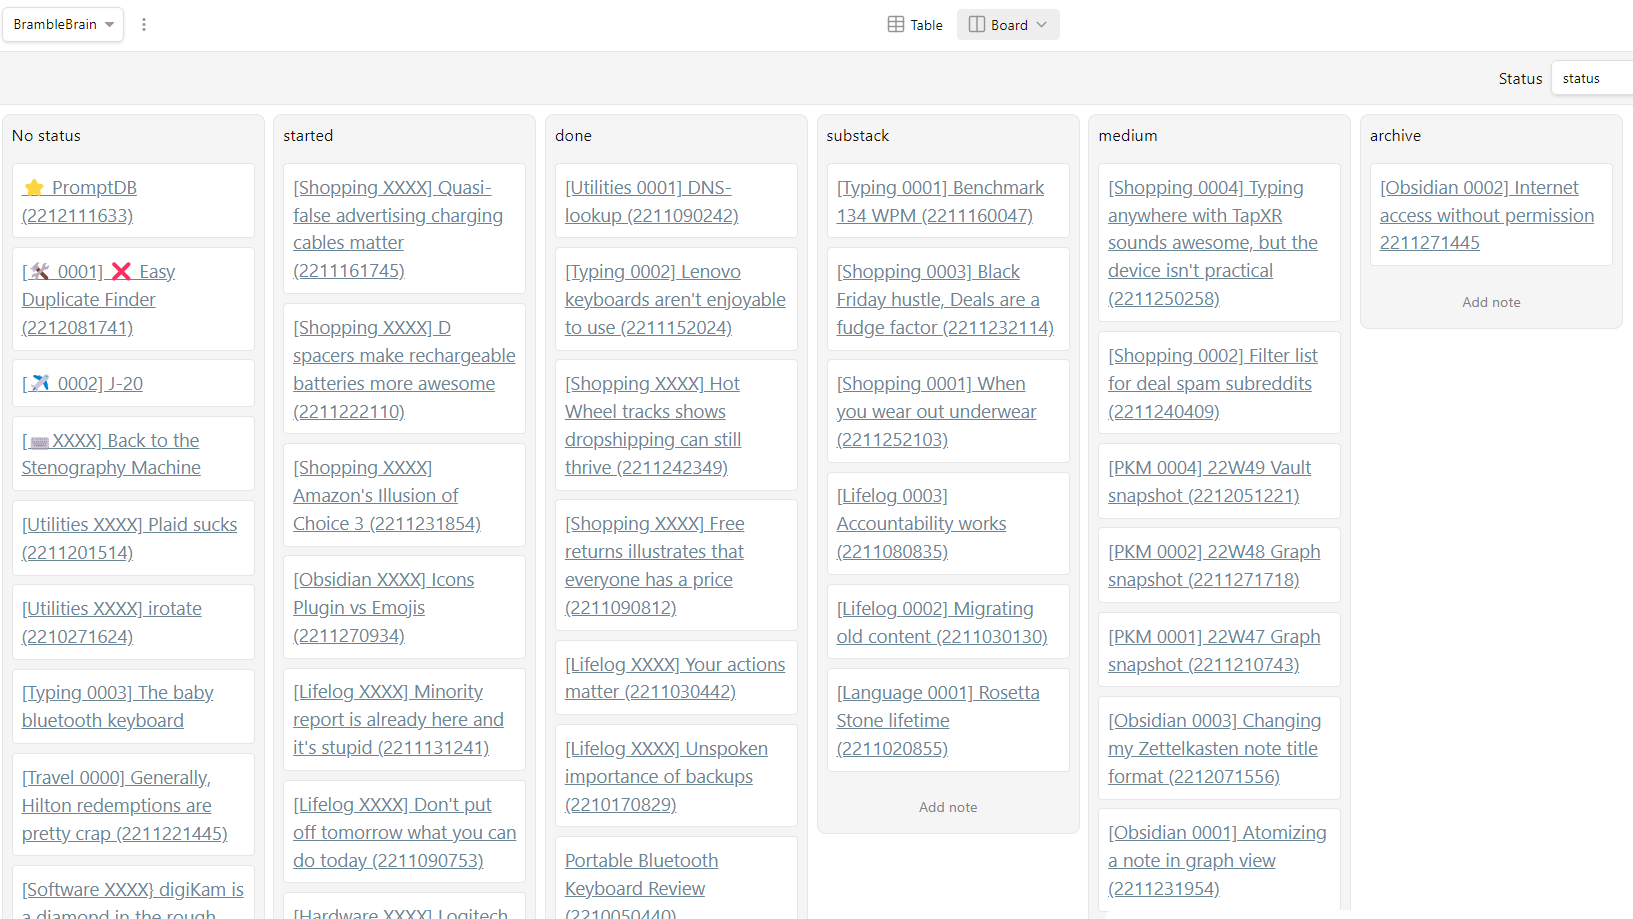Viewport: 1633px width, 919px height.
Task: Open the irotate utilities note
Action: tap(112, 622)
